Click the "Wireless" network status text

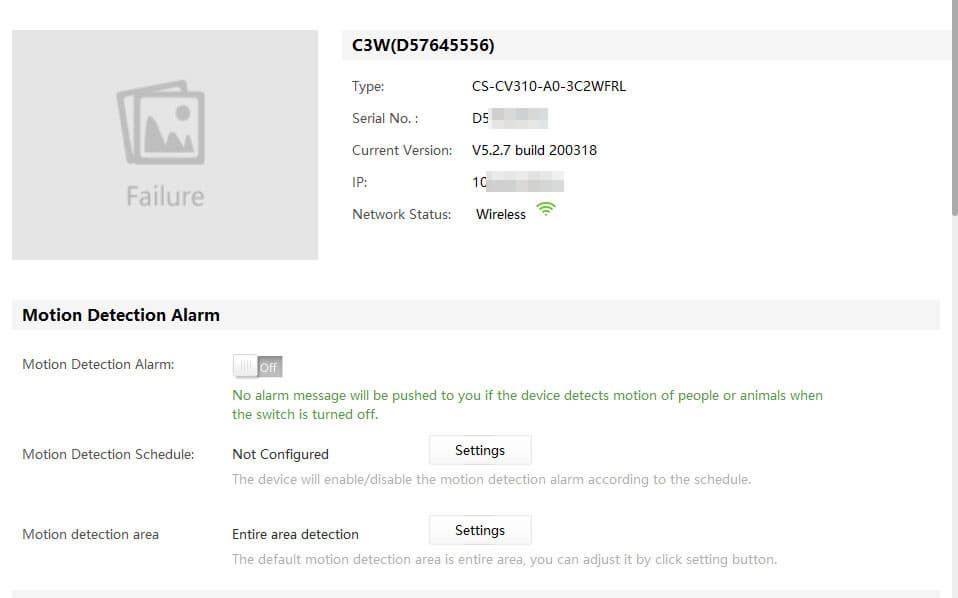point(501,214)
